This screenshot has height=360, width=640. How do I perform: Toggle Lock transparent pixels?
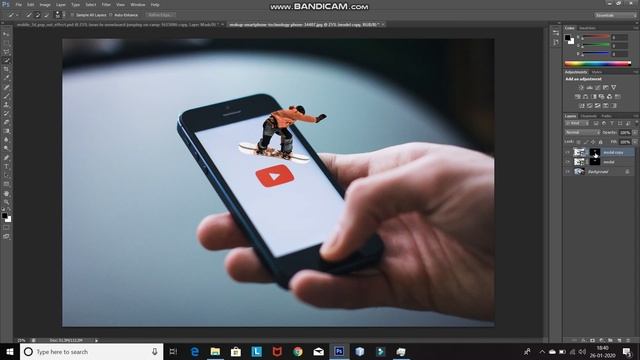tap(578, 142)
